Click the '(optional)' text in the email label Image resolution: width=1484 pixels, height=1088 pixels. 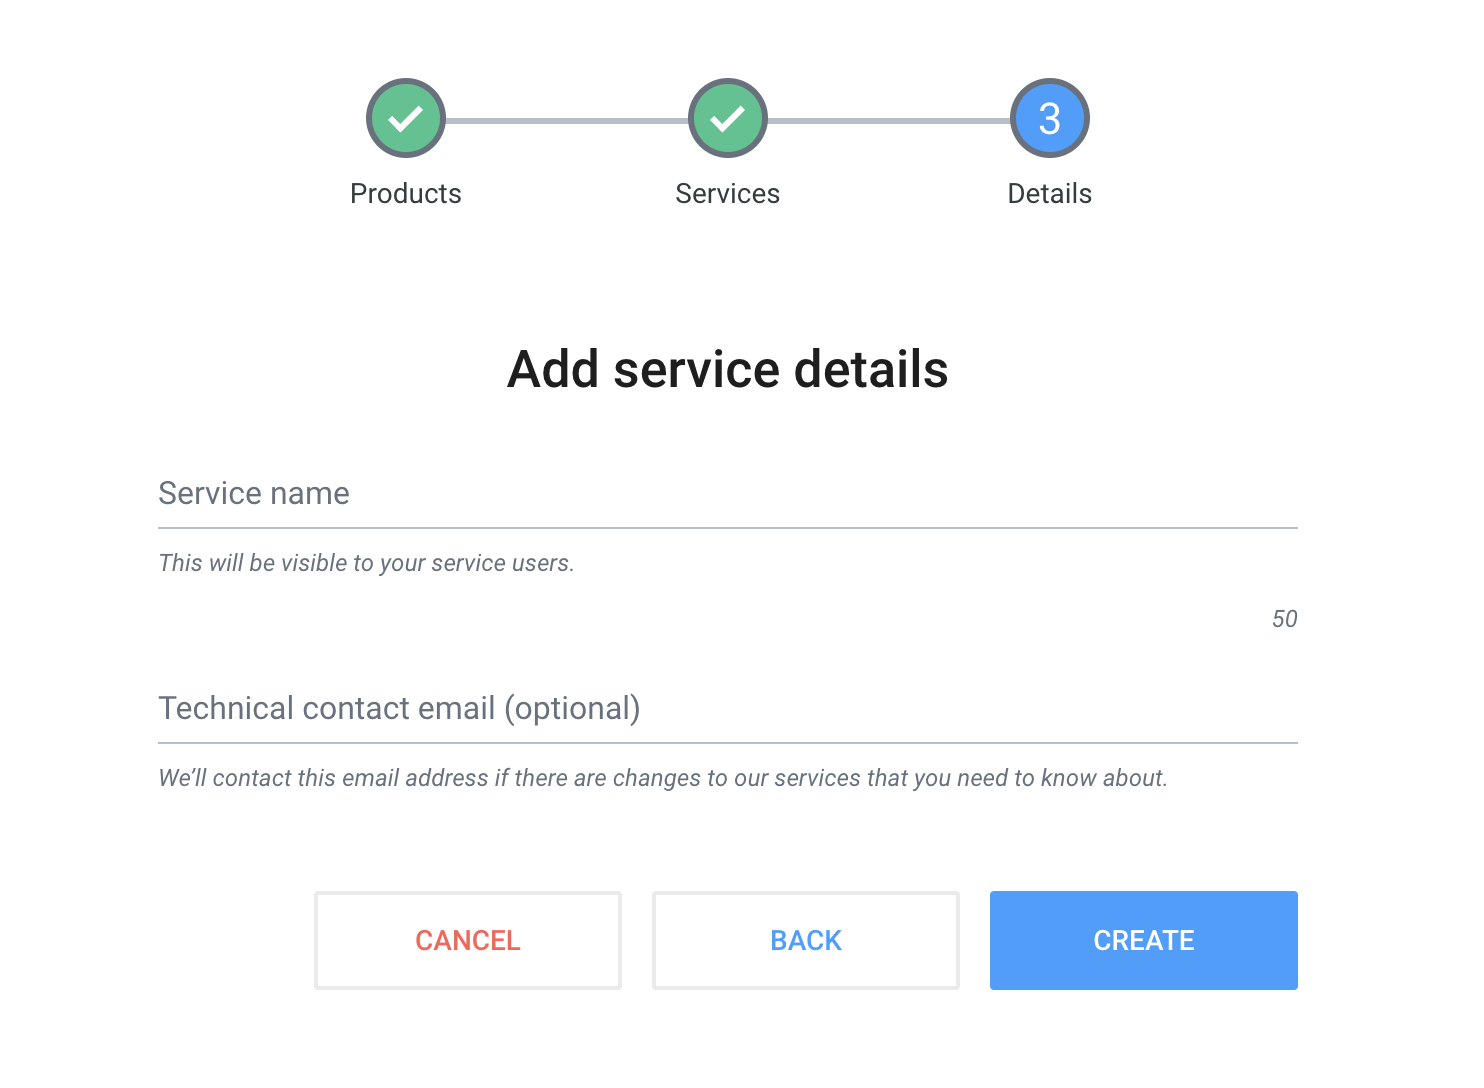(572, 708)
